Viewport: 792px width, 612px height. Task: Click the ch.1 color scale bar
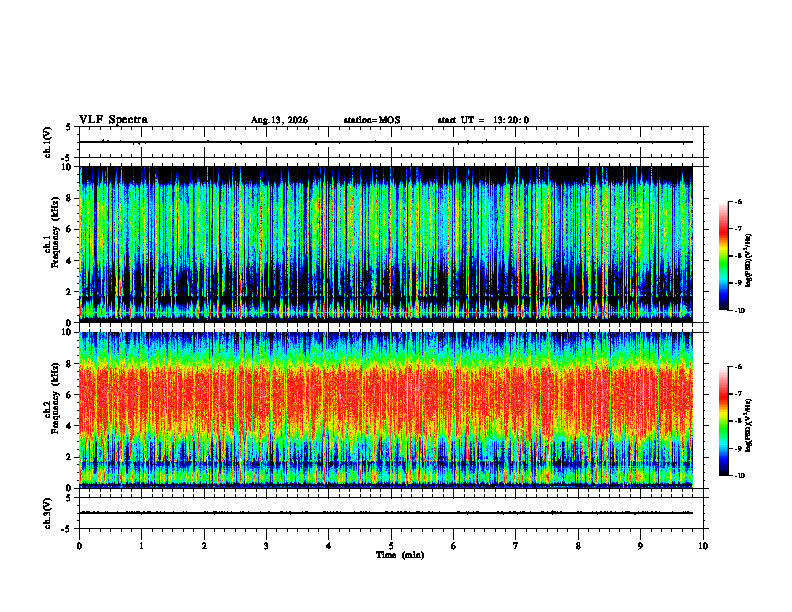[723, 256]
